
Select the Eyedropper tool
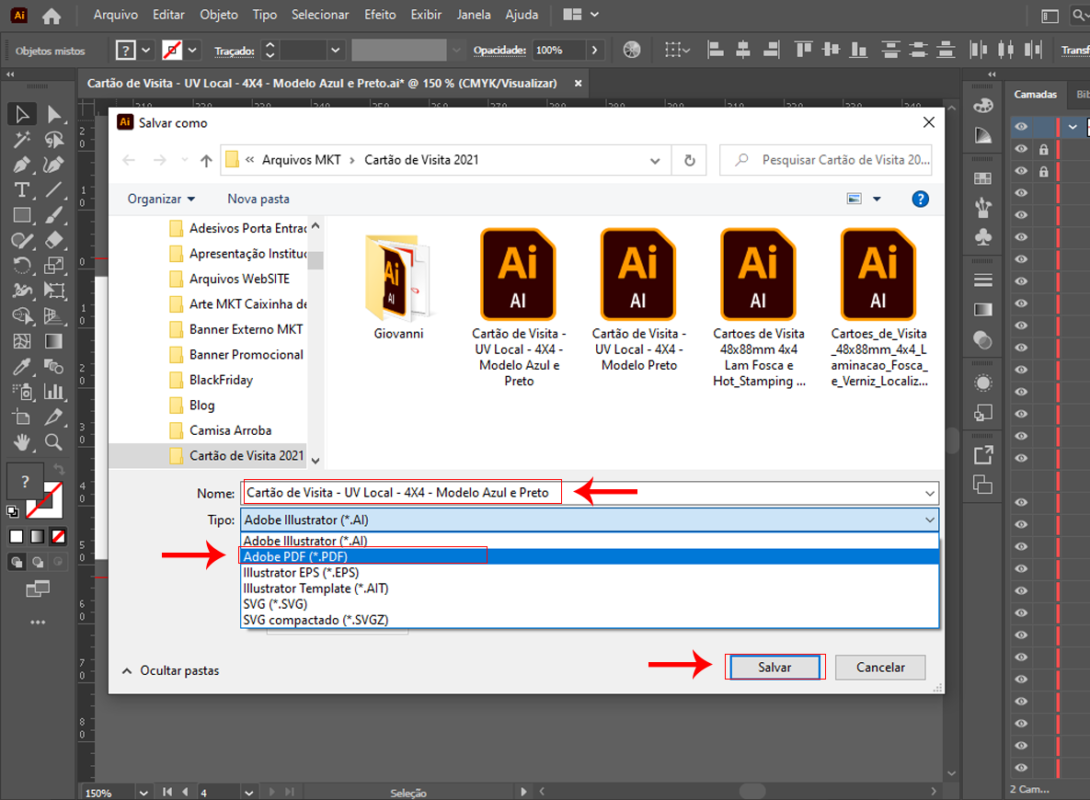[22, 366]
